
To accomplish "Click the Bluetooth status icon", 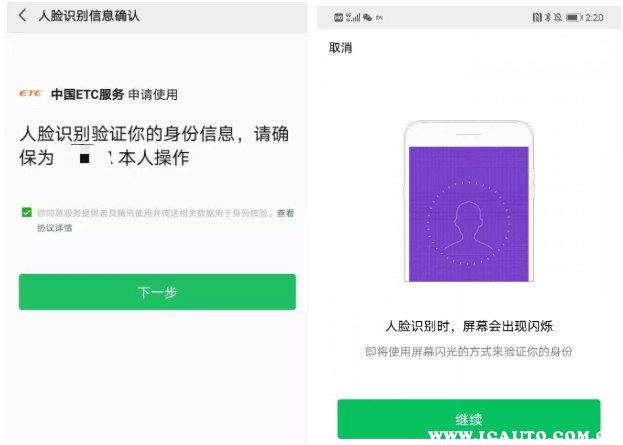I will [x=548, y=17].
